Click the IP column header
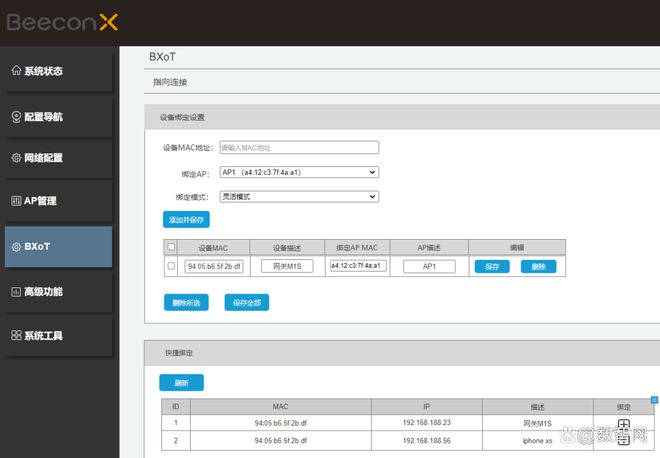660x458 pixels. [x=427, y=407]
